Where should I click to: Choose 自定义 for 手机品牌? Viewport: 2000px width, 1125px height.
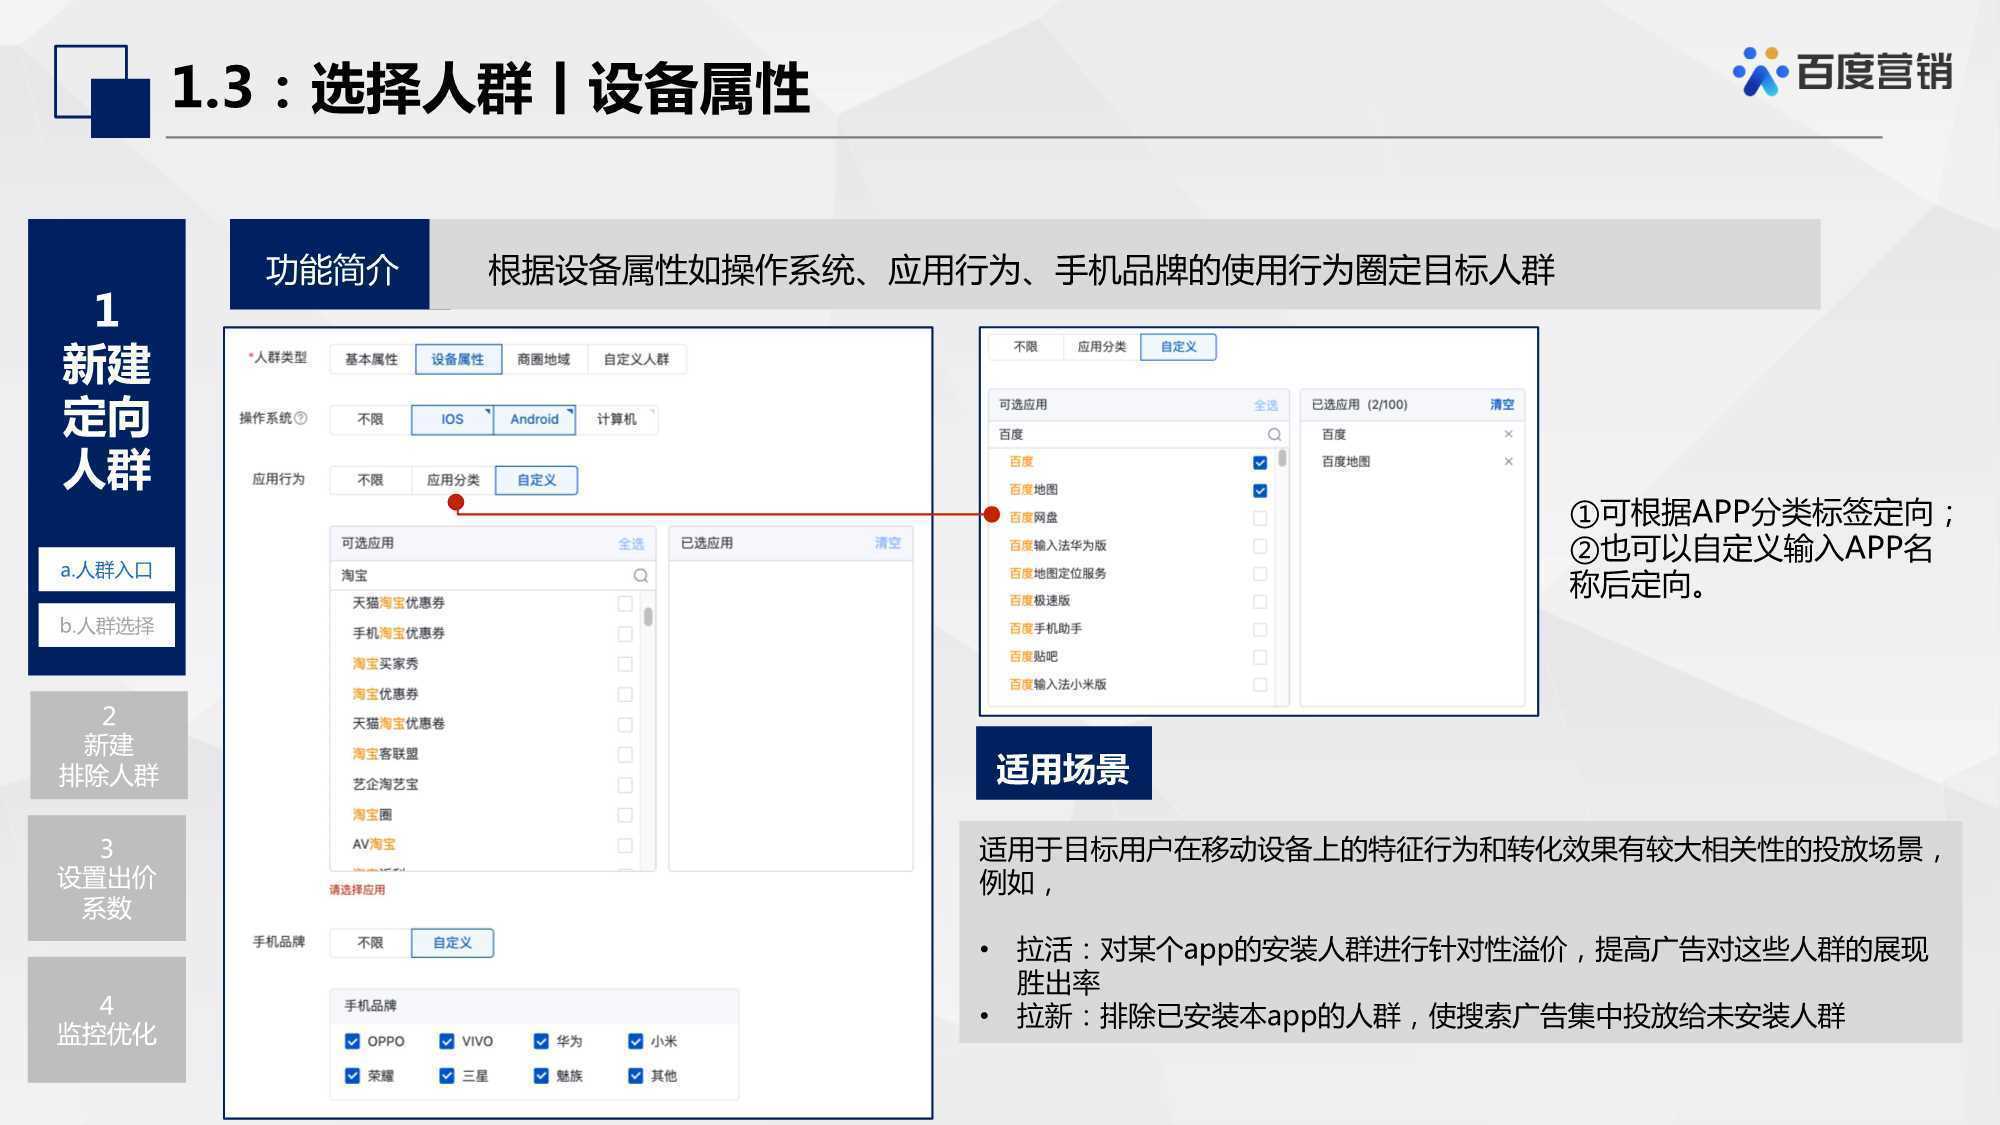pos(452,942)
